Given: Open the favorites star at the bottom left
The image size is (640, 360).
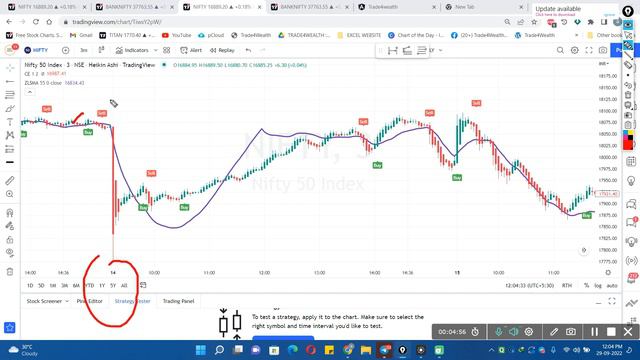Looking at the screenshot, I should [9, 327].
